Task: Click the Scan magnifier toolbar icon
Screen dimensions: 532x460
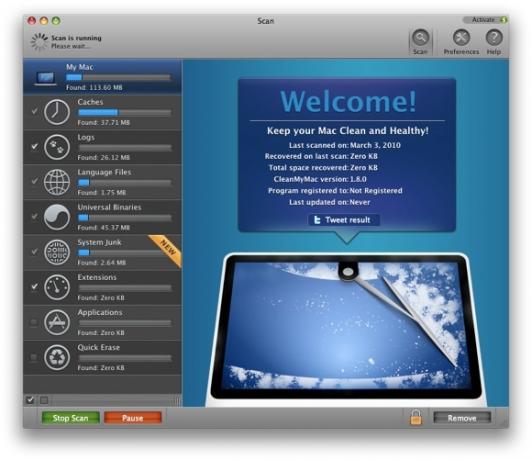Action: [x=420, y=38]
